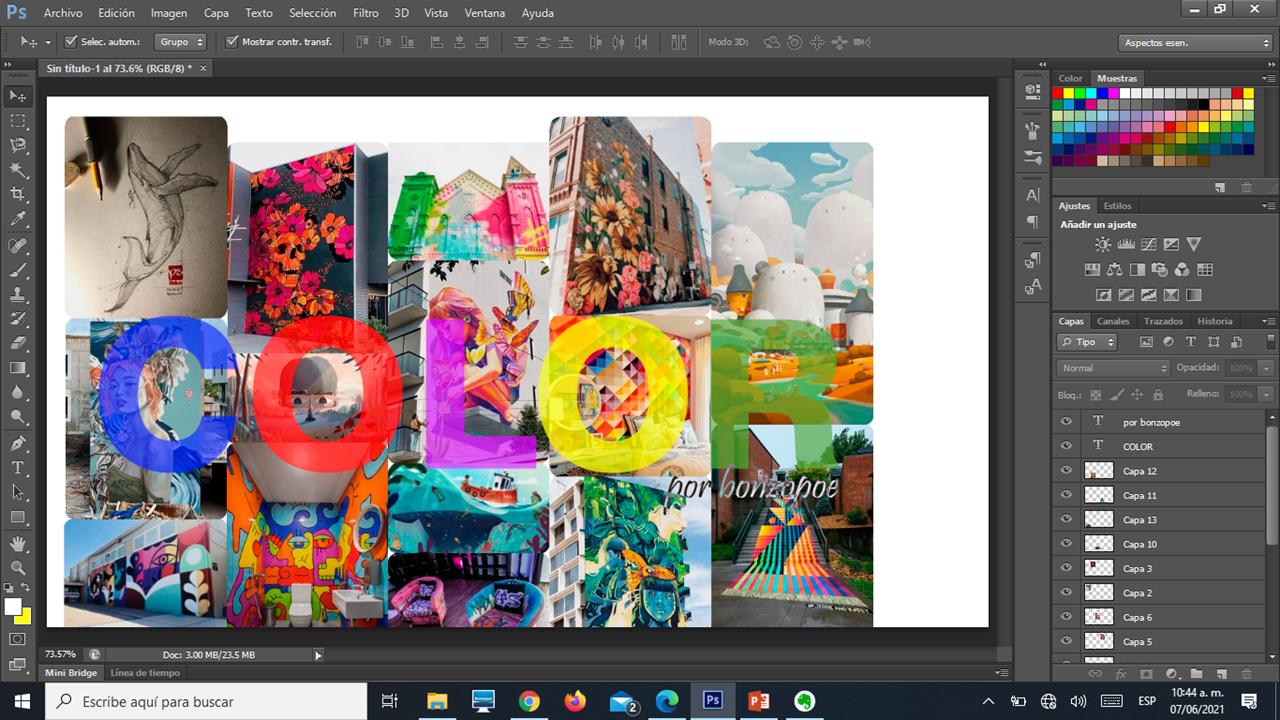Screen dimensions: 1280x720
Task: Click the foreground color swatch
Action: coord(13,607)
